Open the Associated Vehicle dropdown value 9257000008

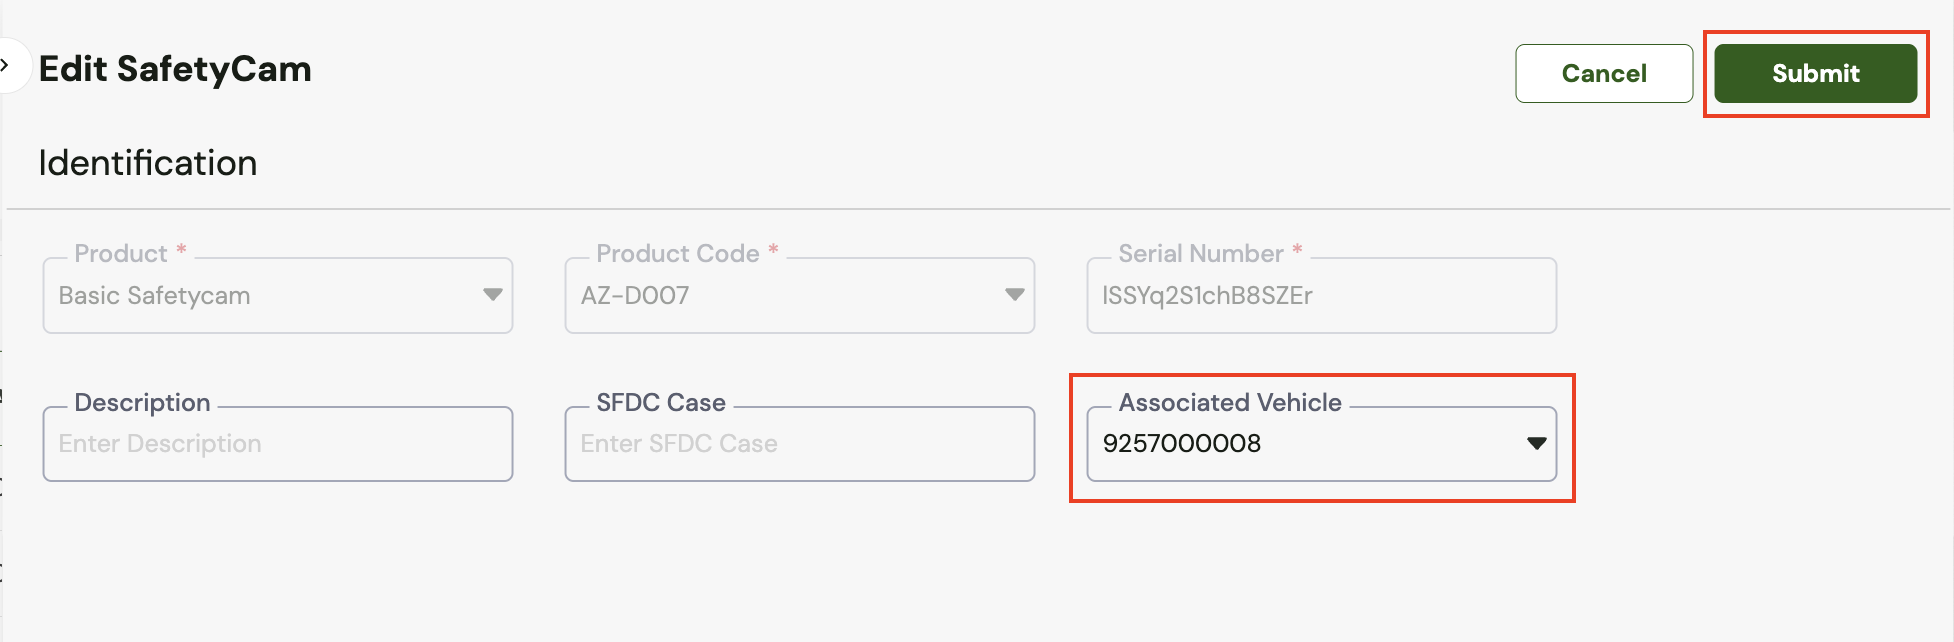click(1300, 444)
